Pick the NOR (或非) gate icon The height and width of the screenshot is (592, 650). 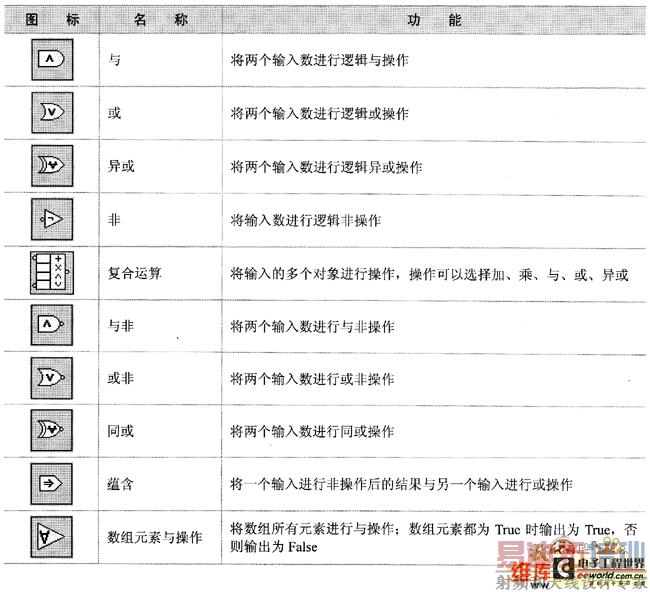pyautogui.click(x=52, y=378)
